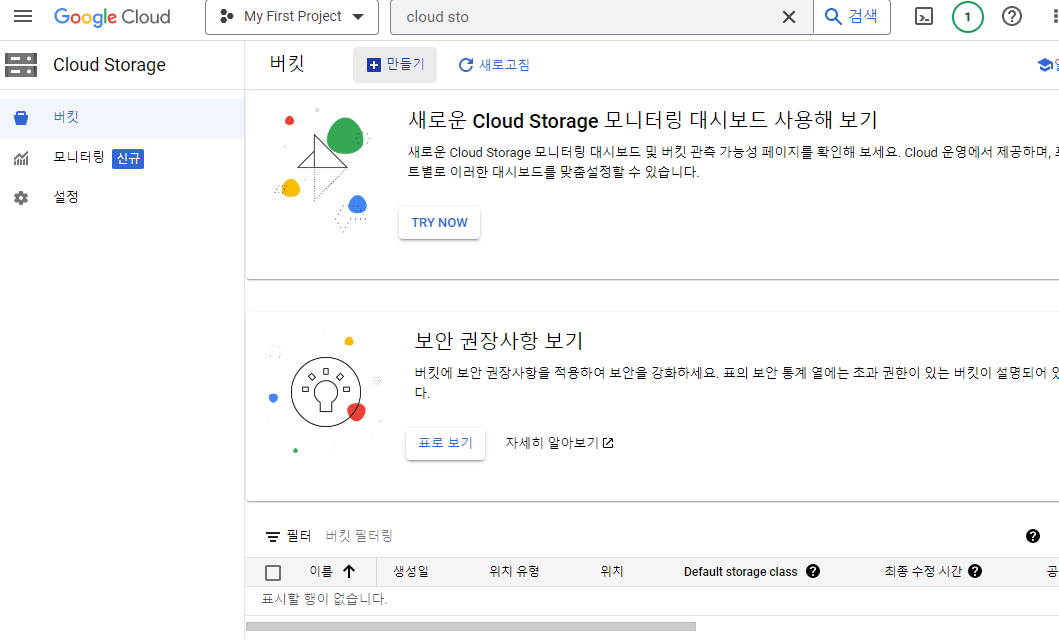Click the ascending sort arrow next to 이름
The height and width of the screenshot is (640, 1059).
[349, 572]
